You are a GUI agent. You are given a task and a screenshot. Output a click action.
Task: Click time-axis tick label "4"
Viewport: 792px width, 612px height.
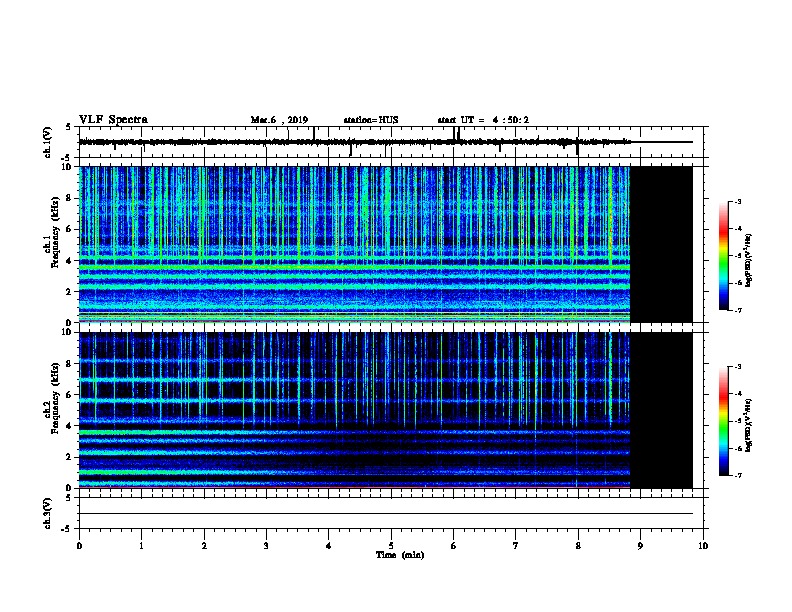tap(329, 546)
